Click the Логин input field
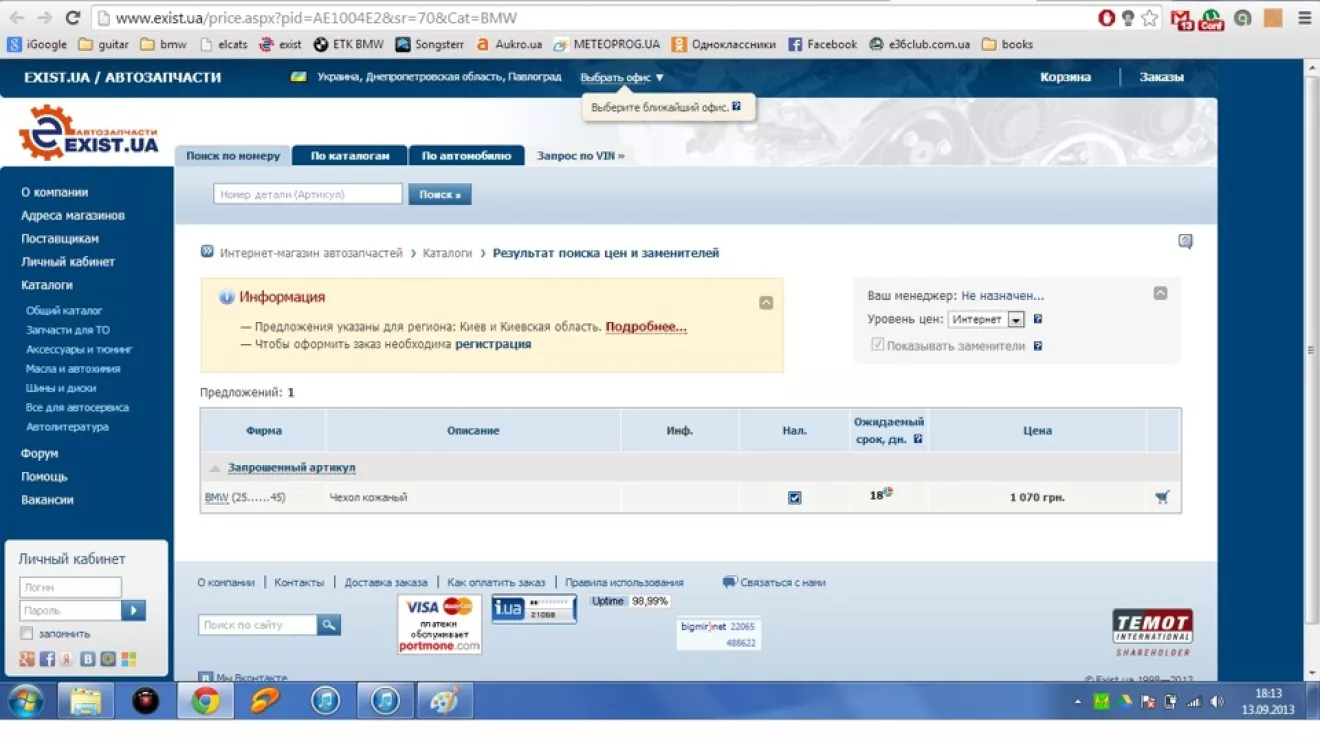This screenshot has width=1320, height=743. [x=70, y=587]
